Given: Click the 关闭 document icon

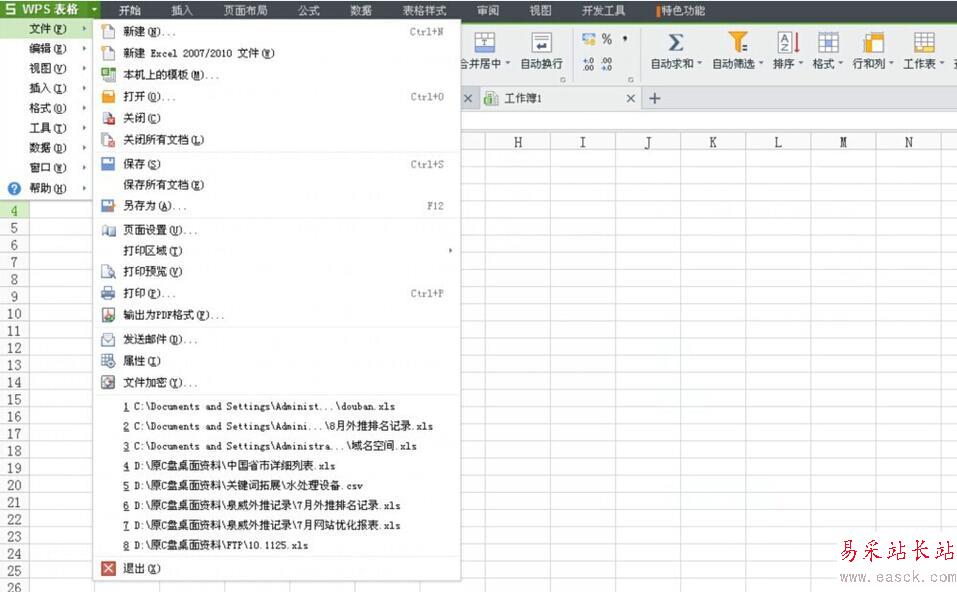Looking at the screenshot, I should click(108, 118).
